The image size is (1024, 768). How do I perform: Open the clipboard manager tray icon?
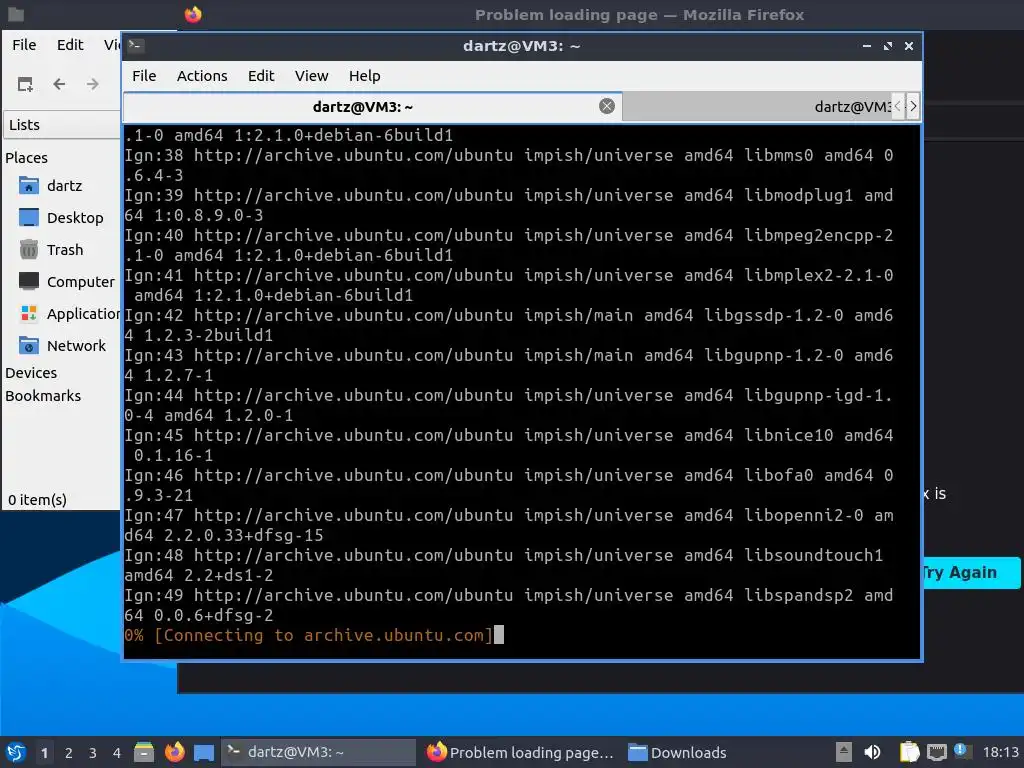pyautogui.click(x=909, y=752)
